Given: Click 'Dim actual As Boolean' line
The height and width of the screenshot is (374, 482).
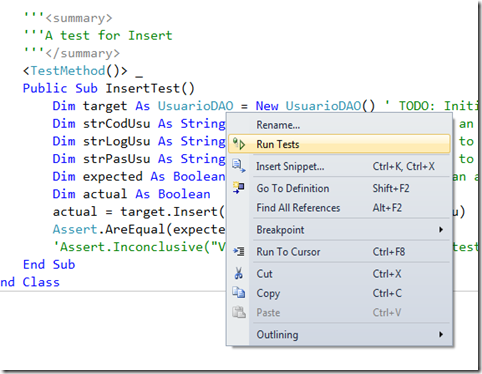Looking at the screenshot, I should click(x=131, y=194).
